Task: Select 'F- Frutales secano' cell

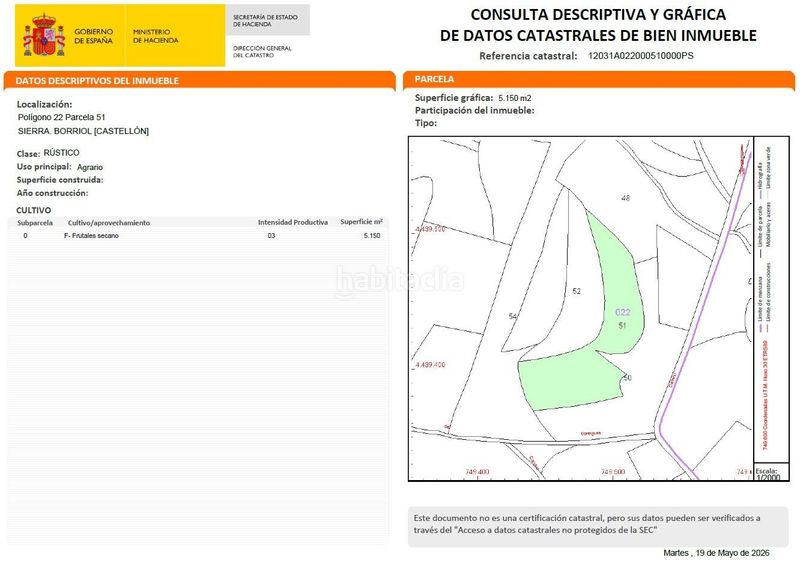Action: point(91,236)
